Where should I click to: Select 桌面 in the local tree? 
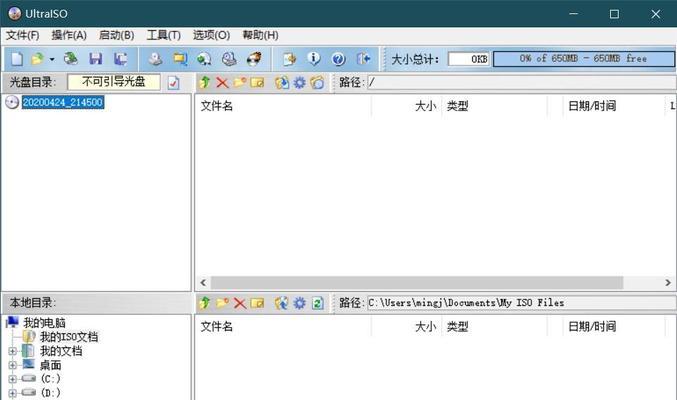(x=51, y=365)
